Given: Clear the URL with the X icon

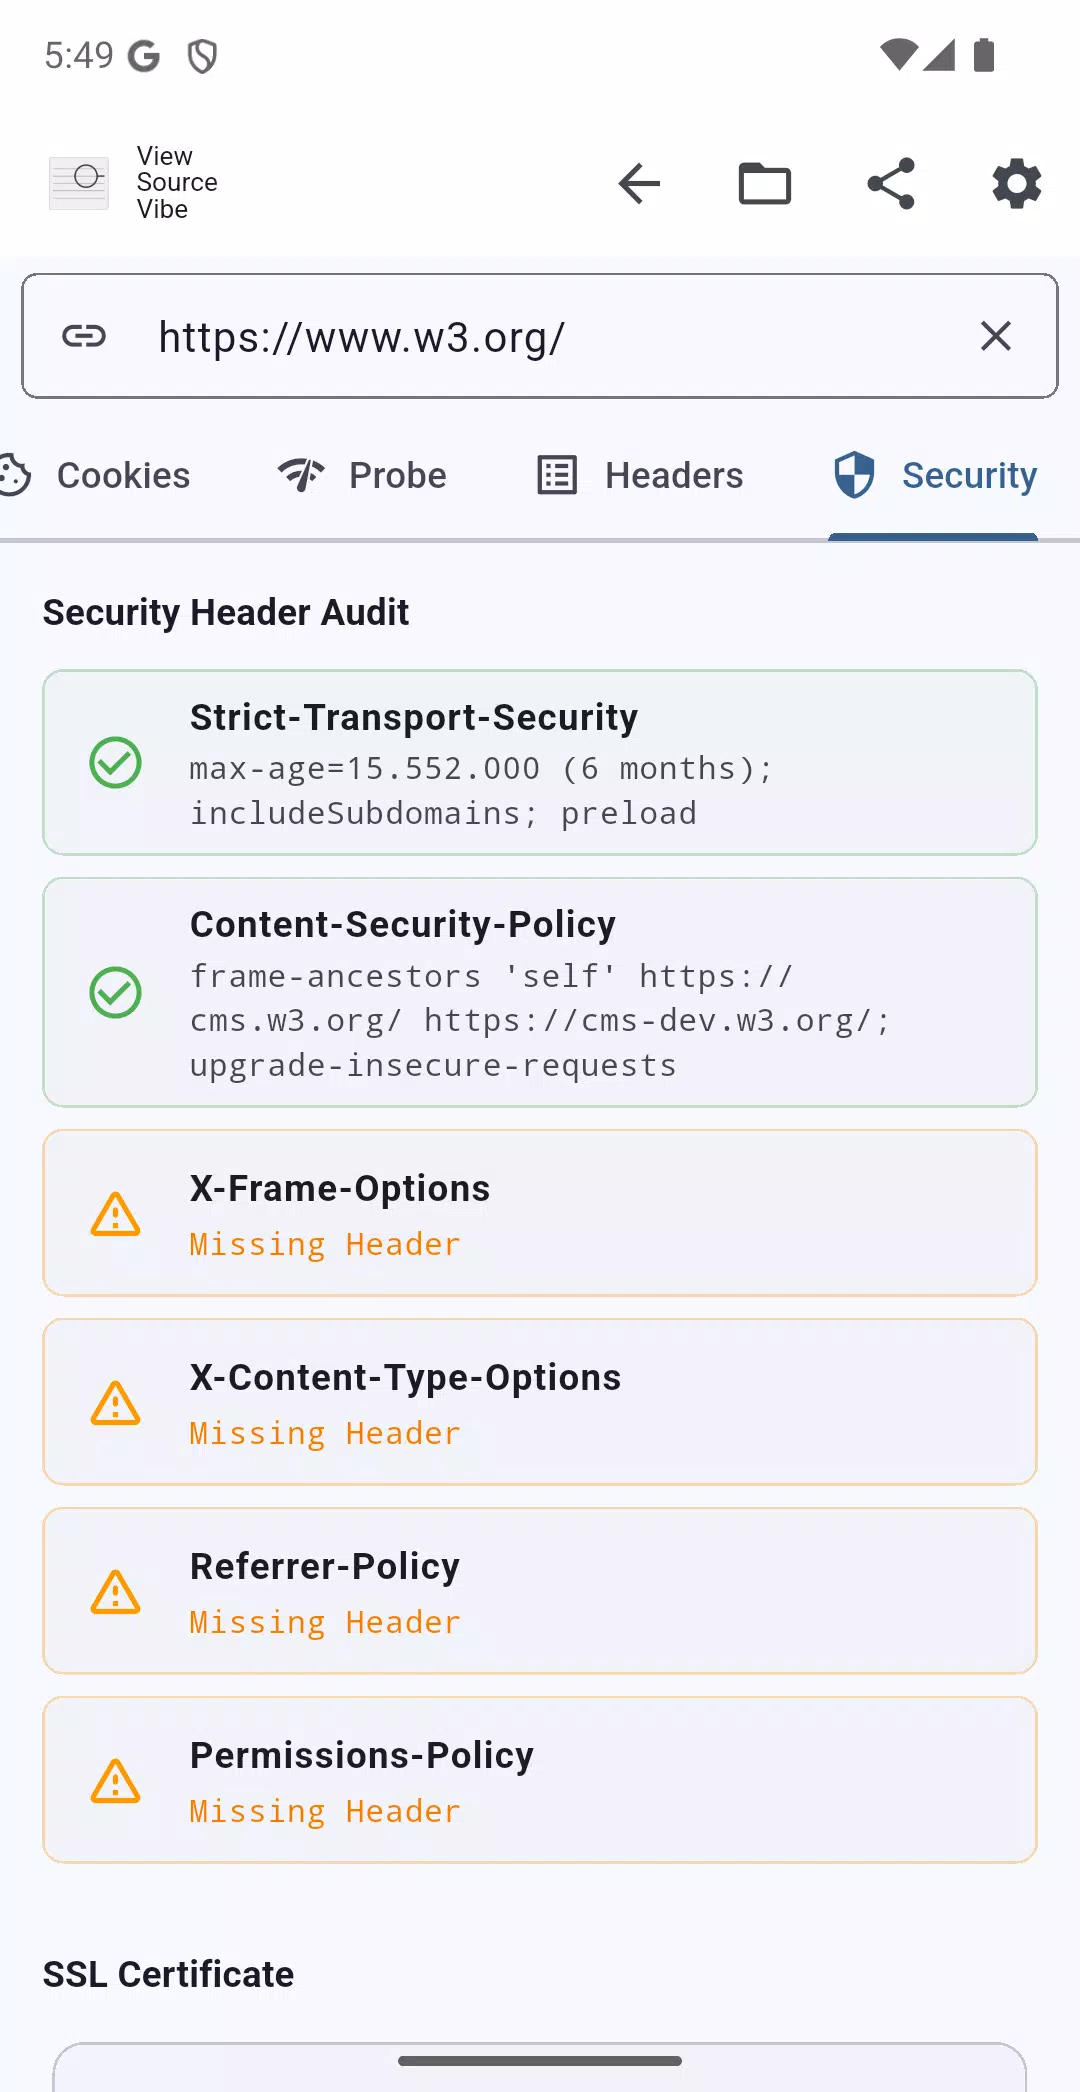Looking at the screenshot, I should tap(996, 336).
